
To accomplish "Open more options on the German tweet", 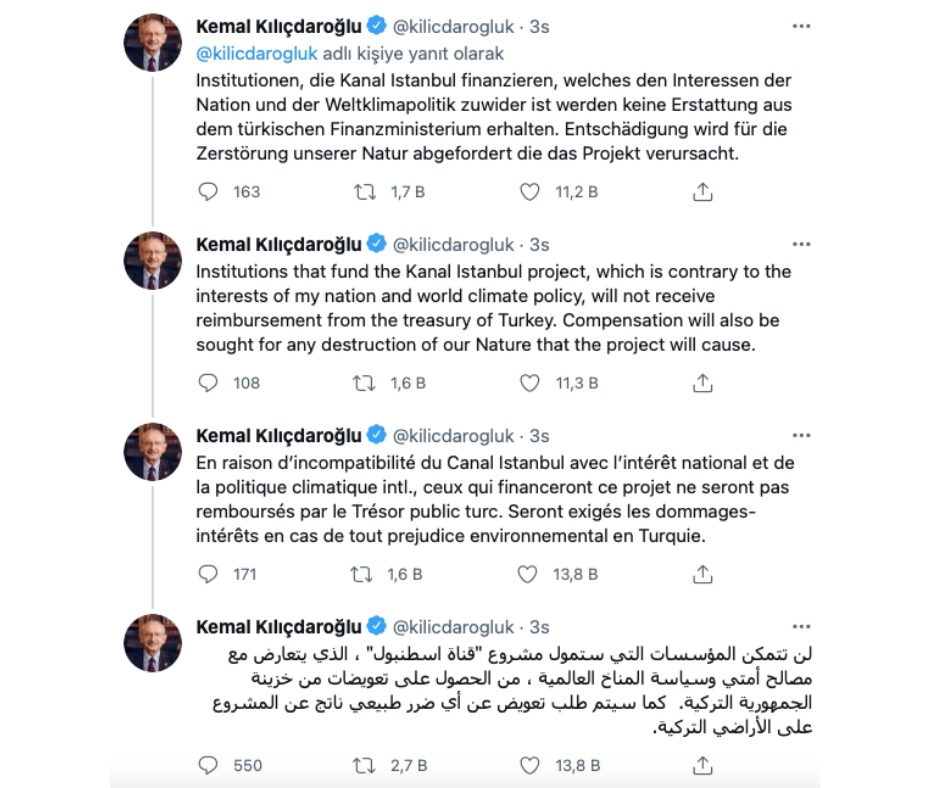I will pos(800,25).
